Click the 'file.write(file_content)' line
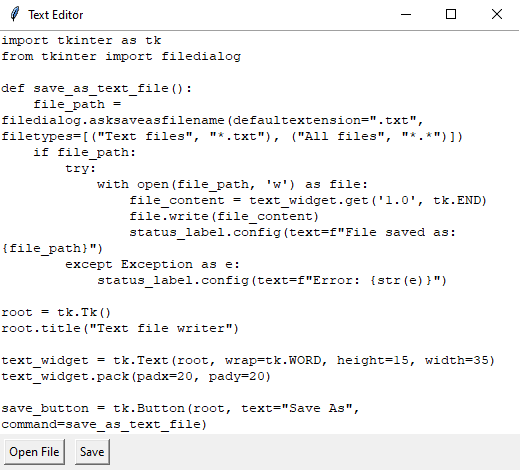Viewport: 520px width, 470px height. click(224, 216)
